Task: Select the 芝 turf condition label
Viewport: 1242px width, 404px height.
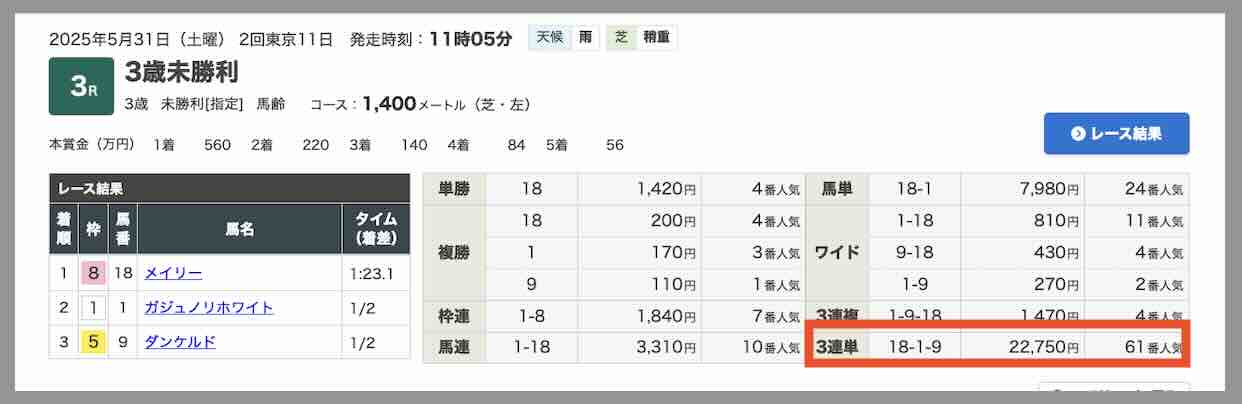Action: click(x=621, y=38)
